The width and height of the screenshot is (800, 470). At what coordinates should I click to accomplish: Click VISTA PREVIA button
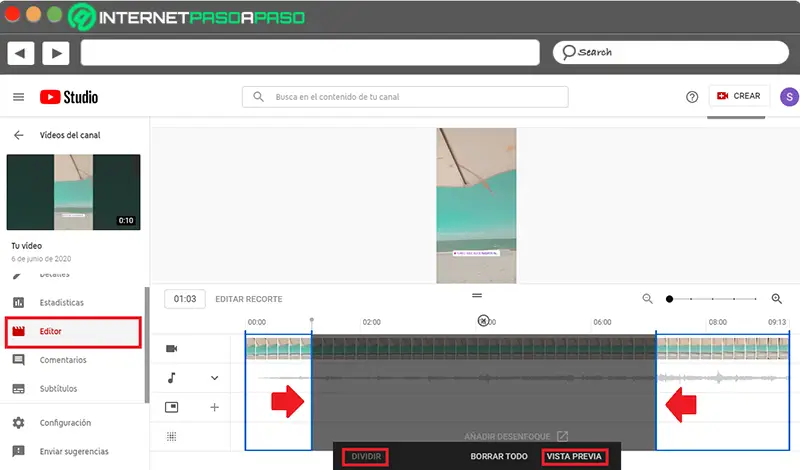pos(574,457)
